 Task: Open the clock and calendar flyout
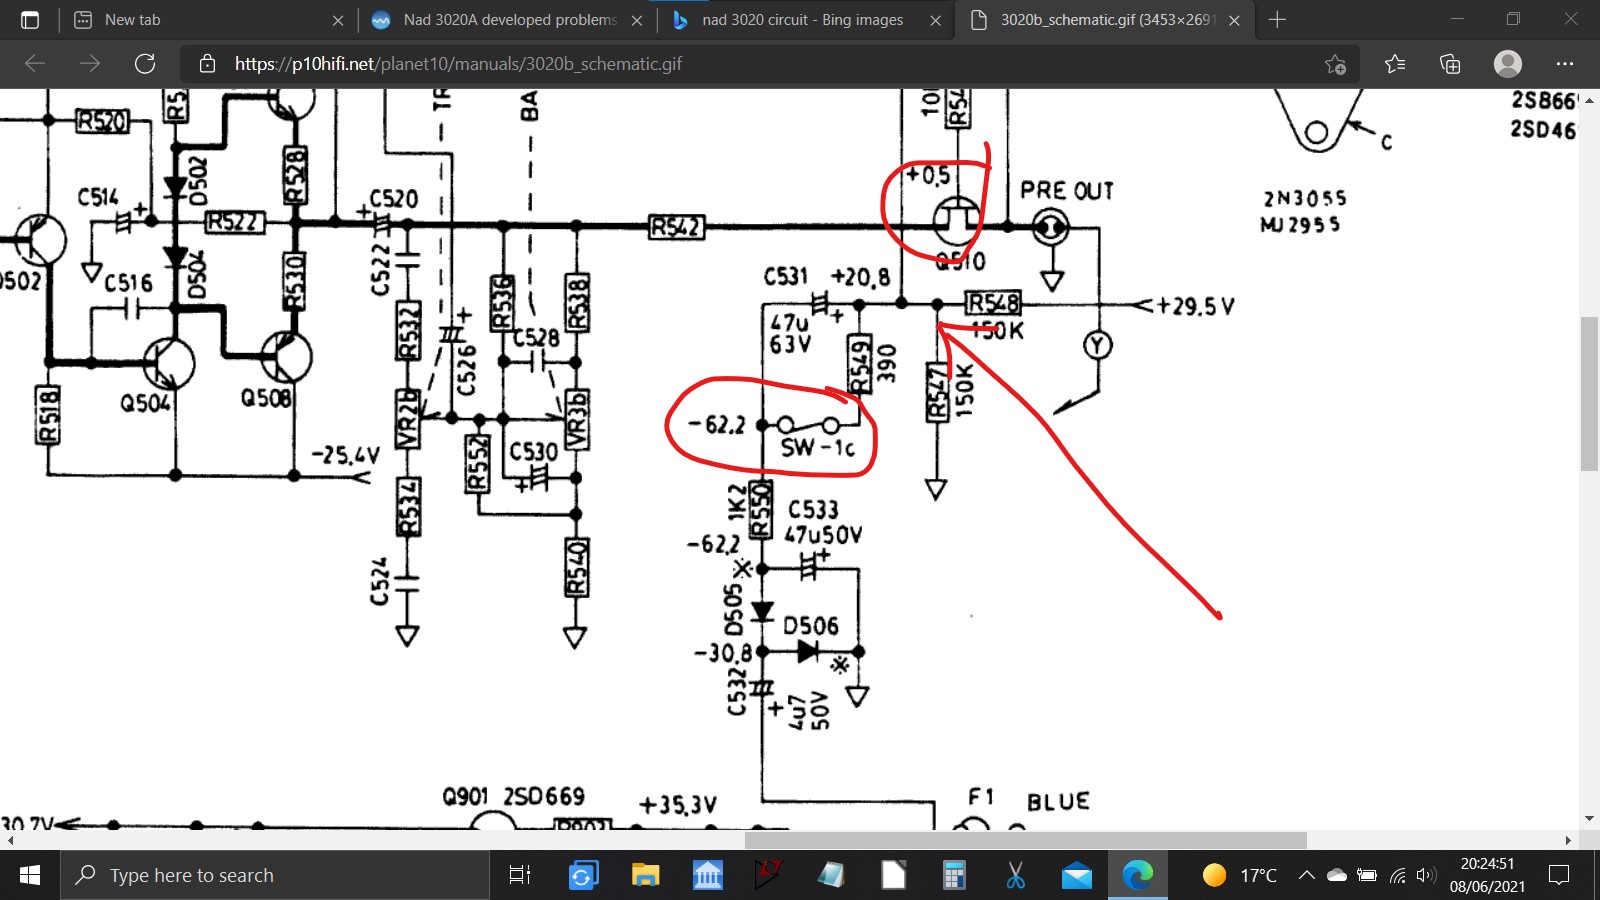click(x=1487, y=875)
